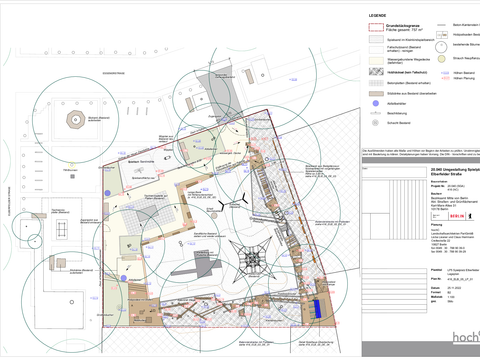Click the red dashed Grundstücksgrenze legend symbol
480x360 pixels.
tap(376, 27)
